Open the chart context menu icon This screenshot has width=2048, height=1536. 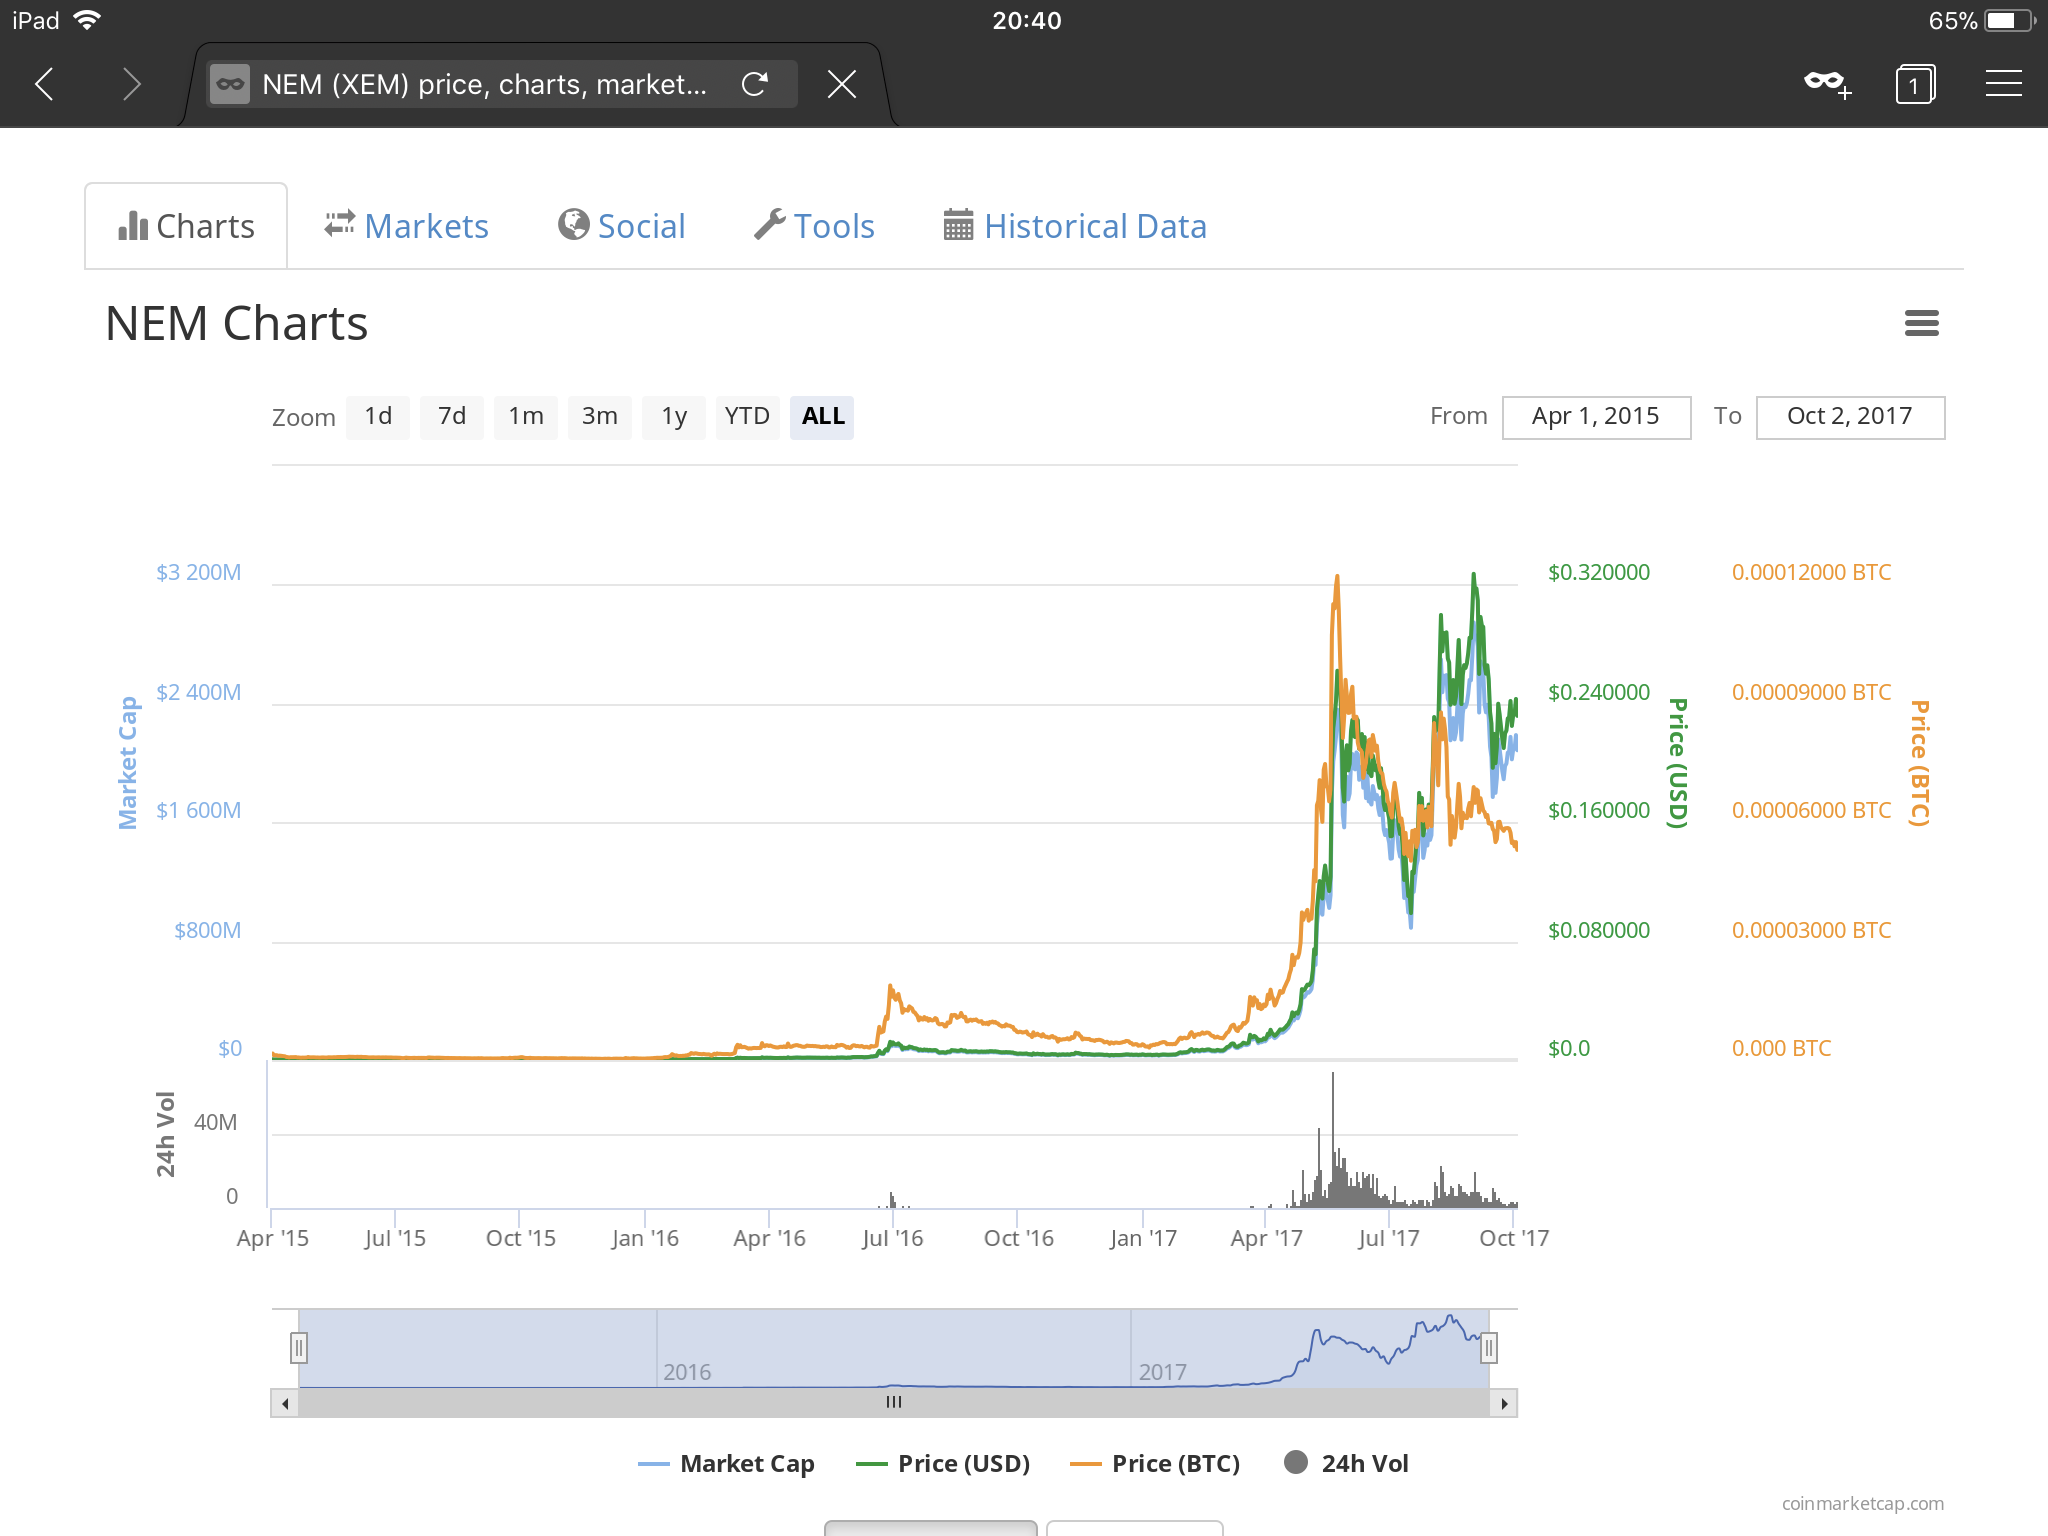pyautogui.click(x=1921, y=323)
